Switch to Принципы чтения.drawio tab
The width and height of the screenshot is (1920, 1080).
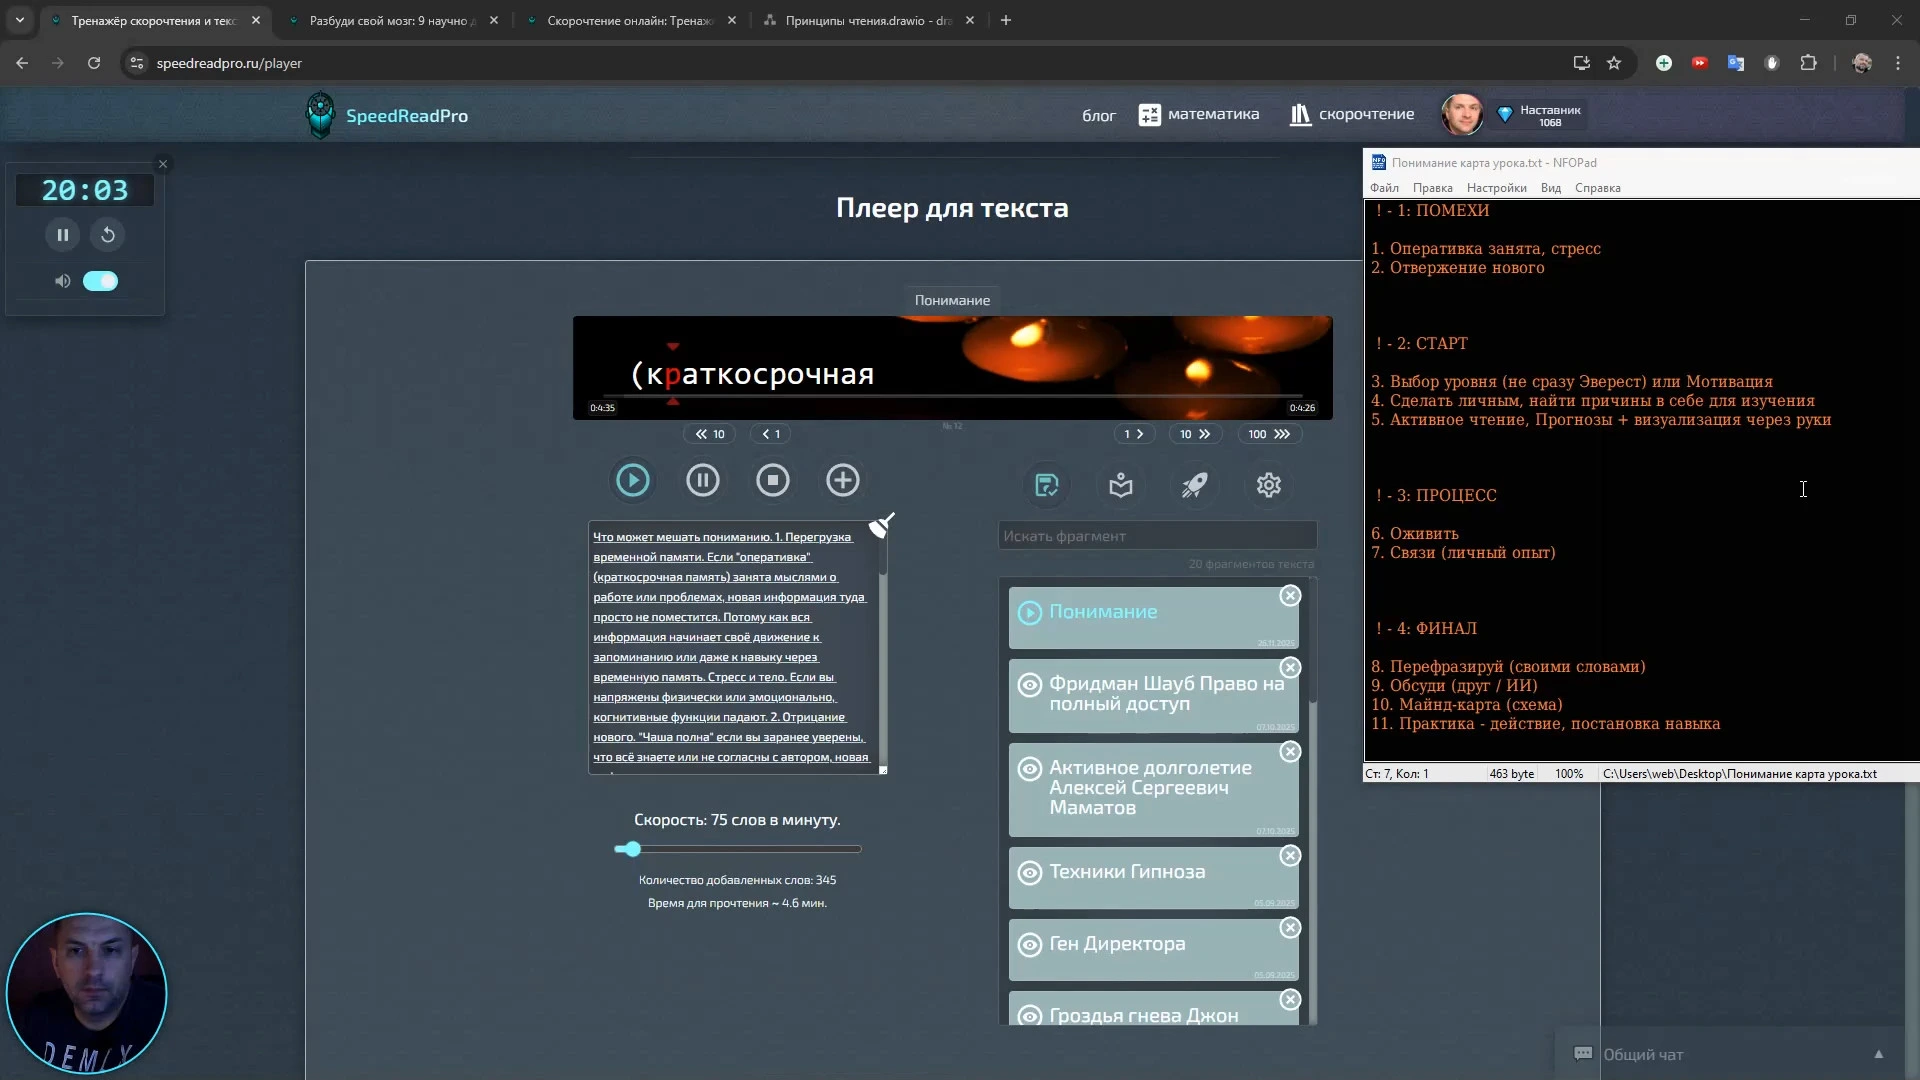tap(868, 20)
